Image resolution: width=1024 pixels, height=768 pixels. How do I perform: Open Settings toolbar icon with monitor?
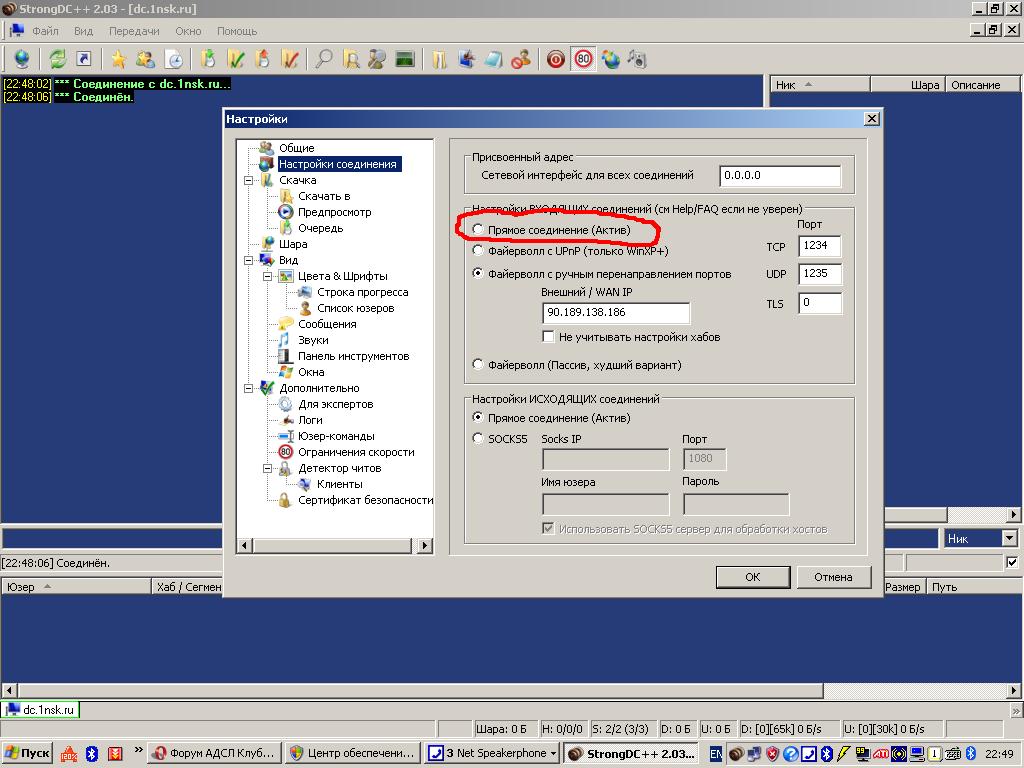466,59
